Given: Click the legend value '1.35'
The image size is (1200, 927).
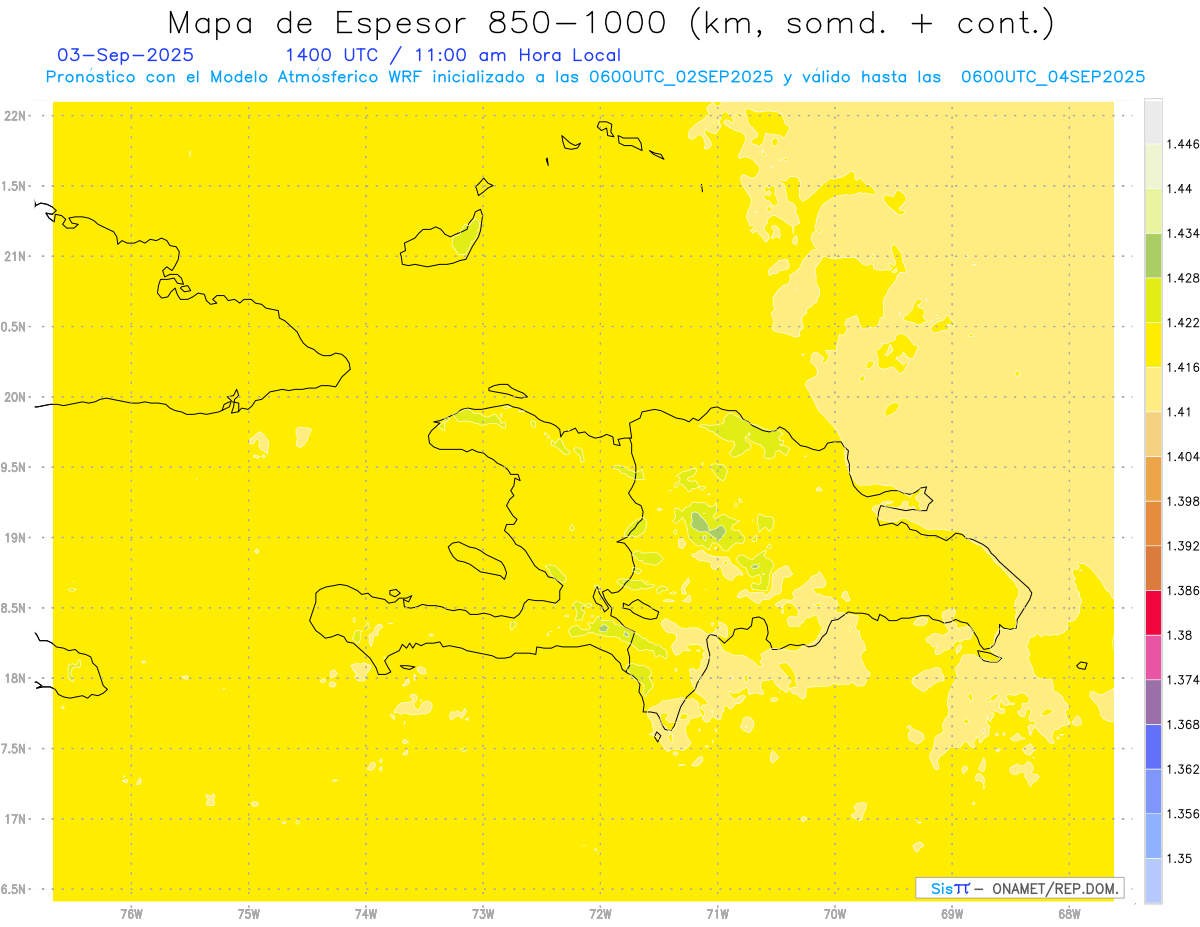Looking at the screenshot, I should tap(1180, 858).
